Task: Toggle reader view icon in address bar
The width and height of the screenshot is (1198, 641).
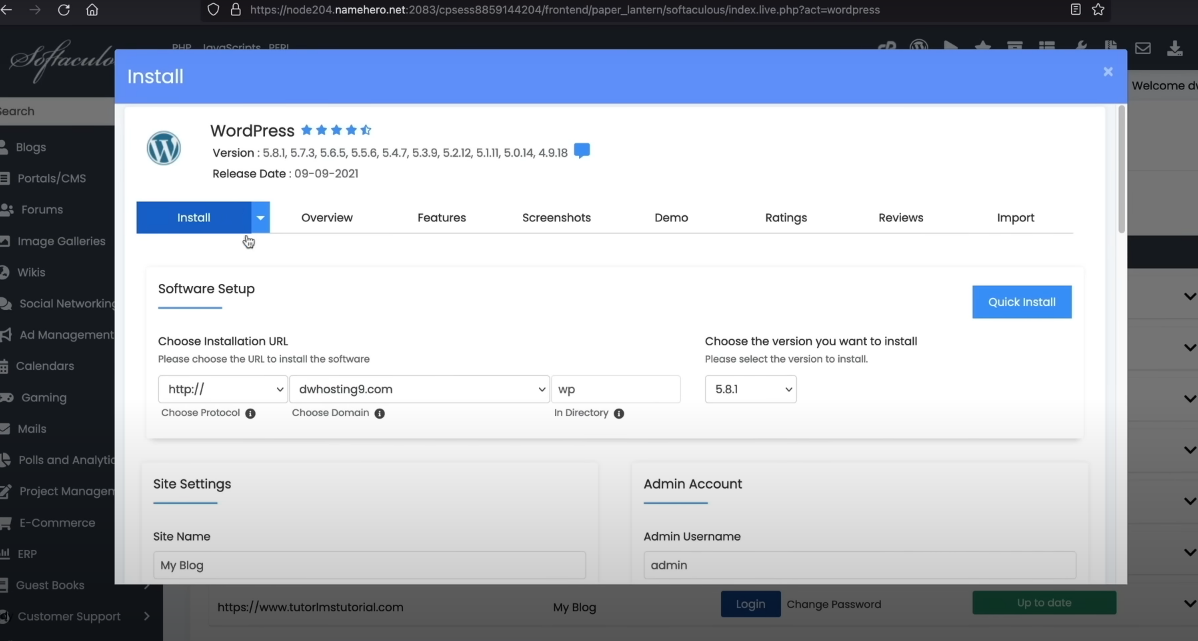Action: pyautogui.click(x=1076, y=10)
